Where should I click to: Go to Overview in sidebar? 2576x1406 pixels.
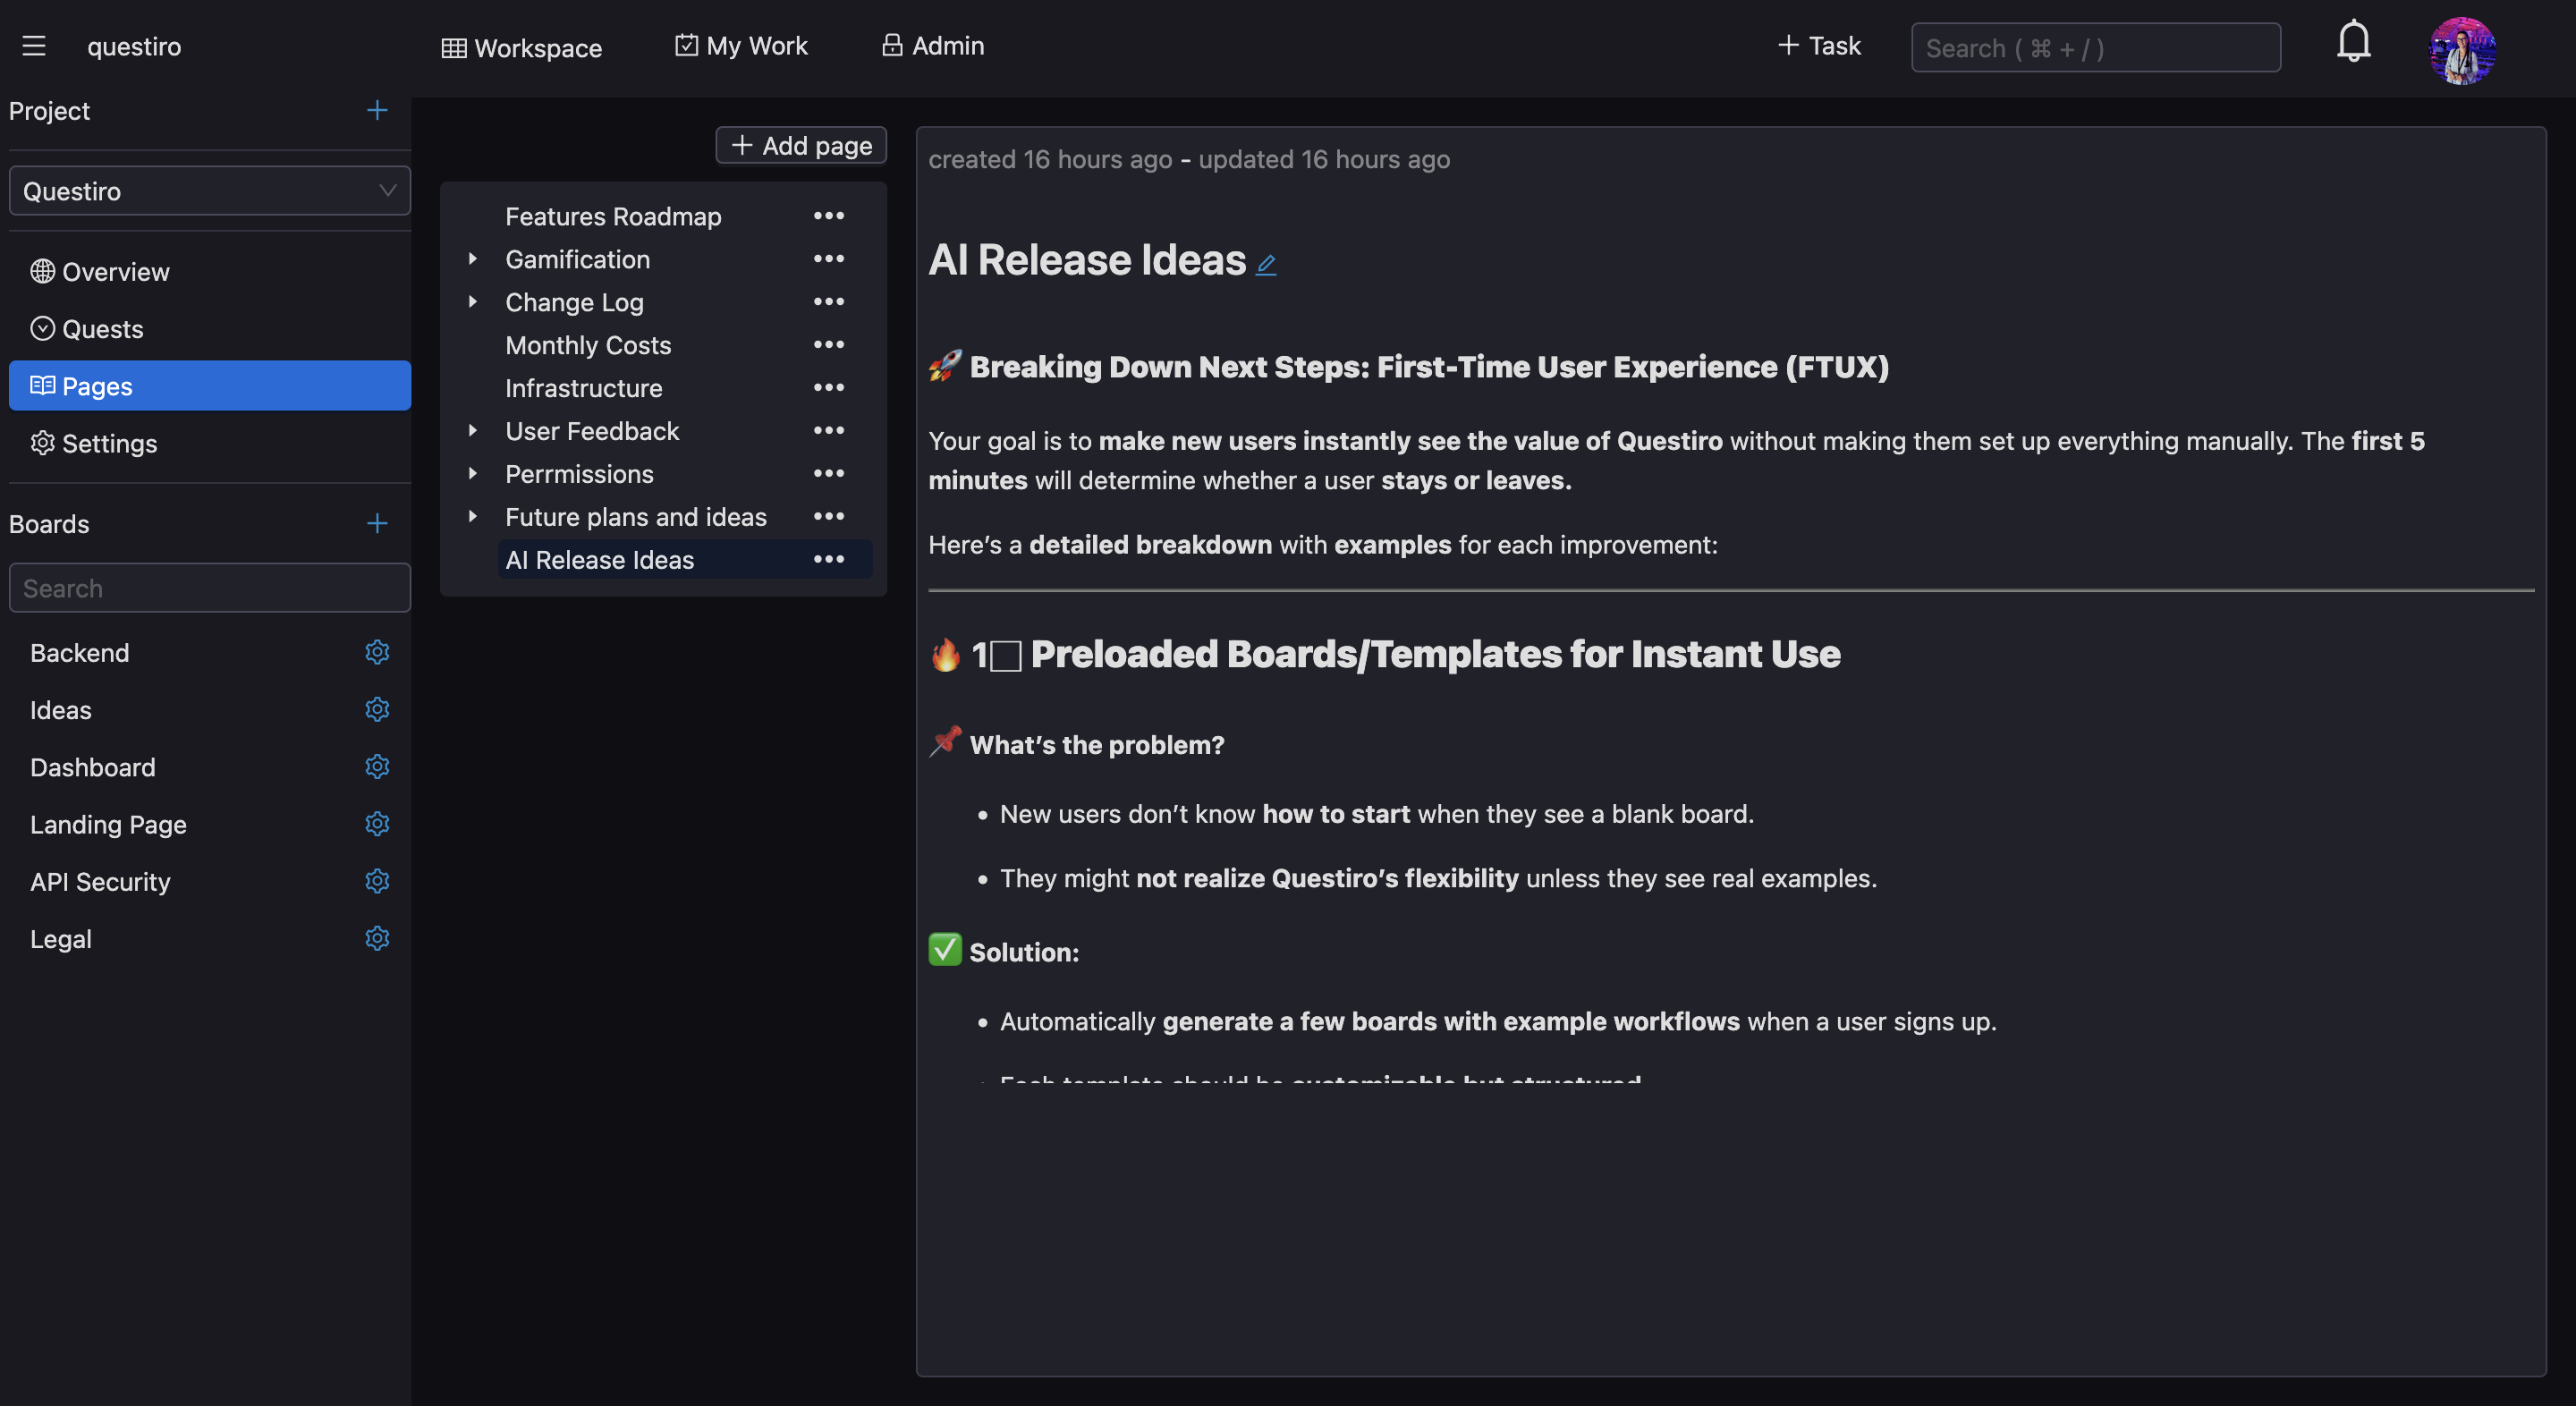pos(210,272)
